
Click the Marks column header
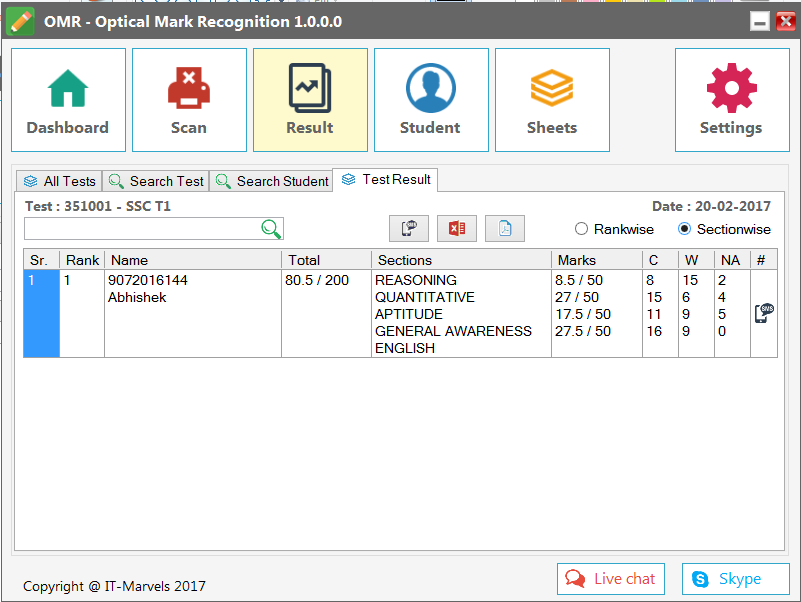(x=597, y=260)
